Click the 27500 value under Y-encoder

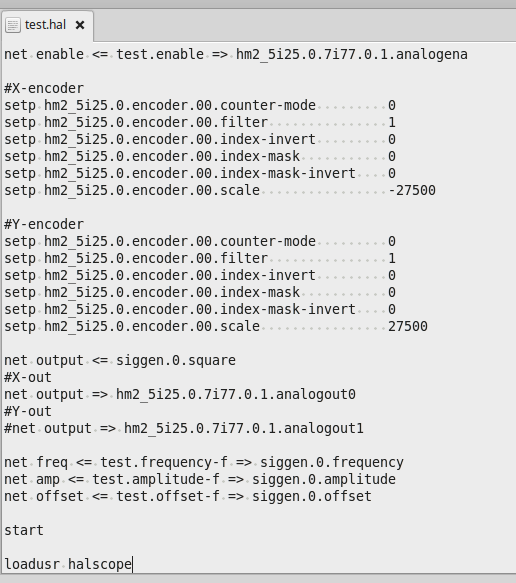click(x=408, y=326)
